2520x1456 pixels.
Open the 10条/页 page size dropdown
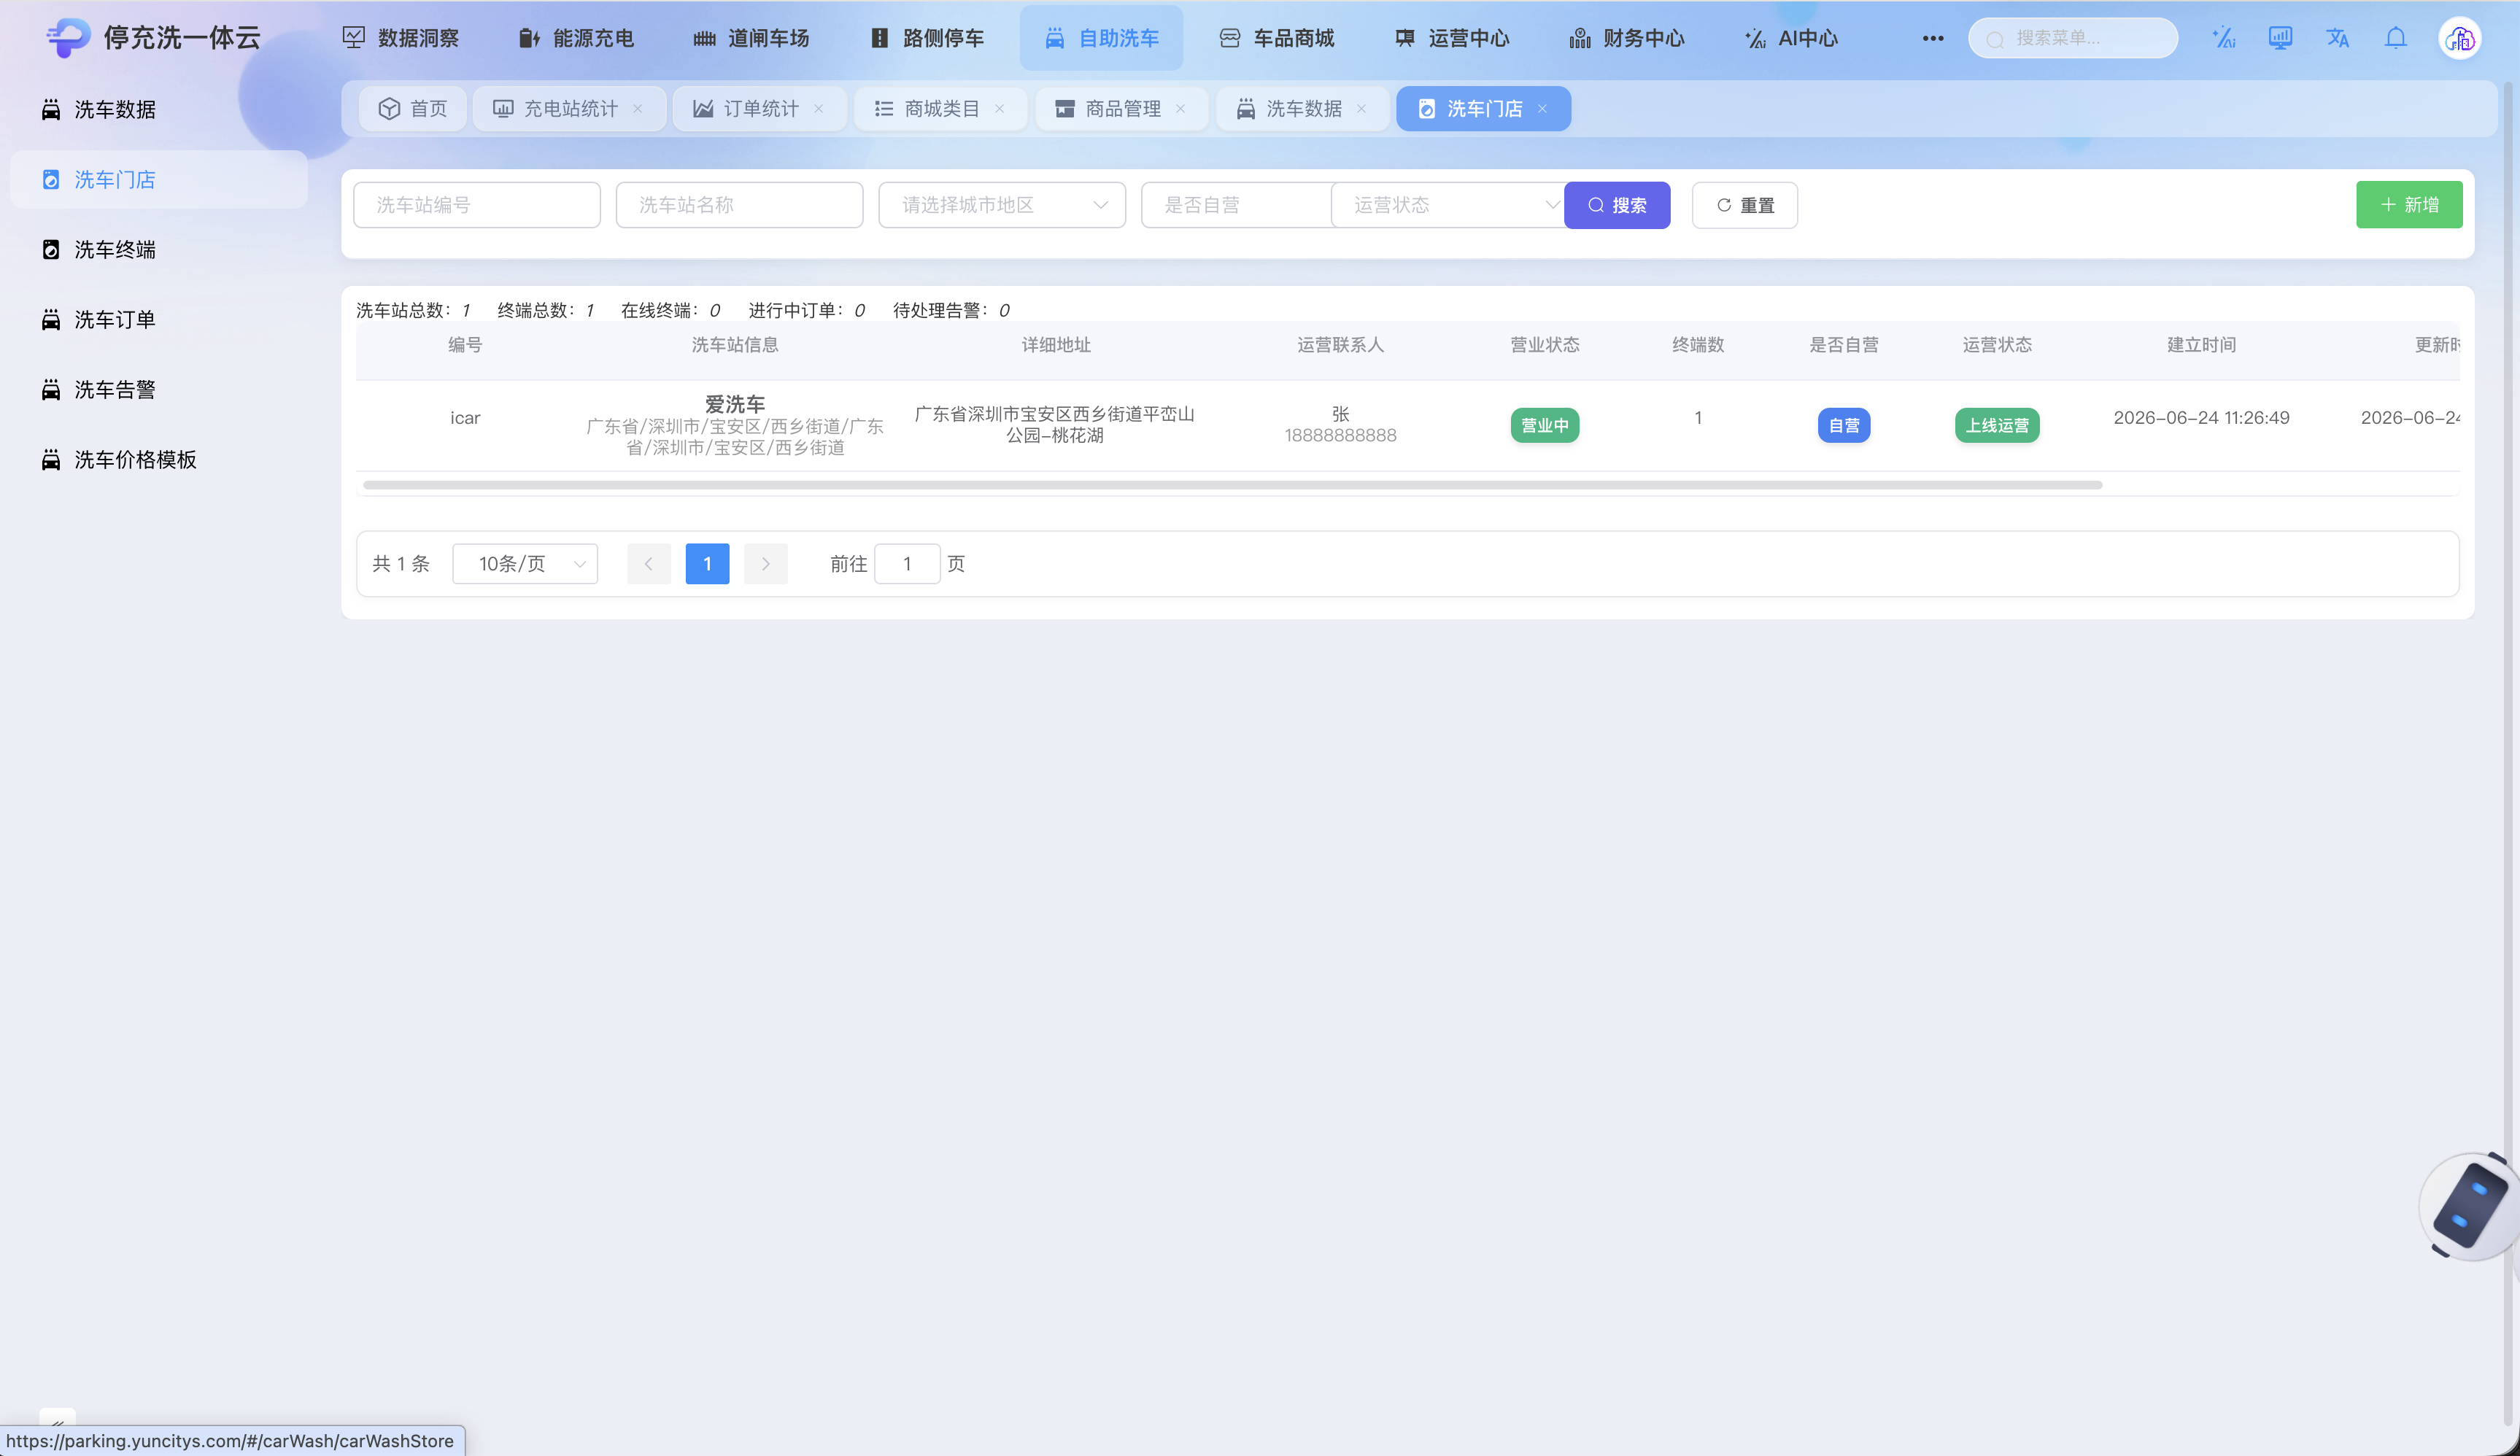pos(525,564)
